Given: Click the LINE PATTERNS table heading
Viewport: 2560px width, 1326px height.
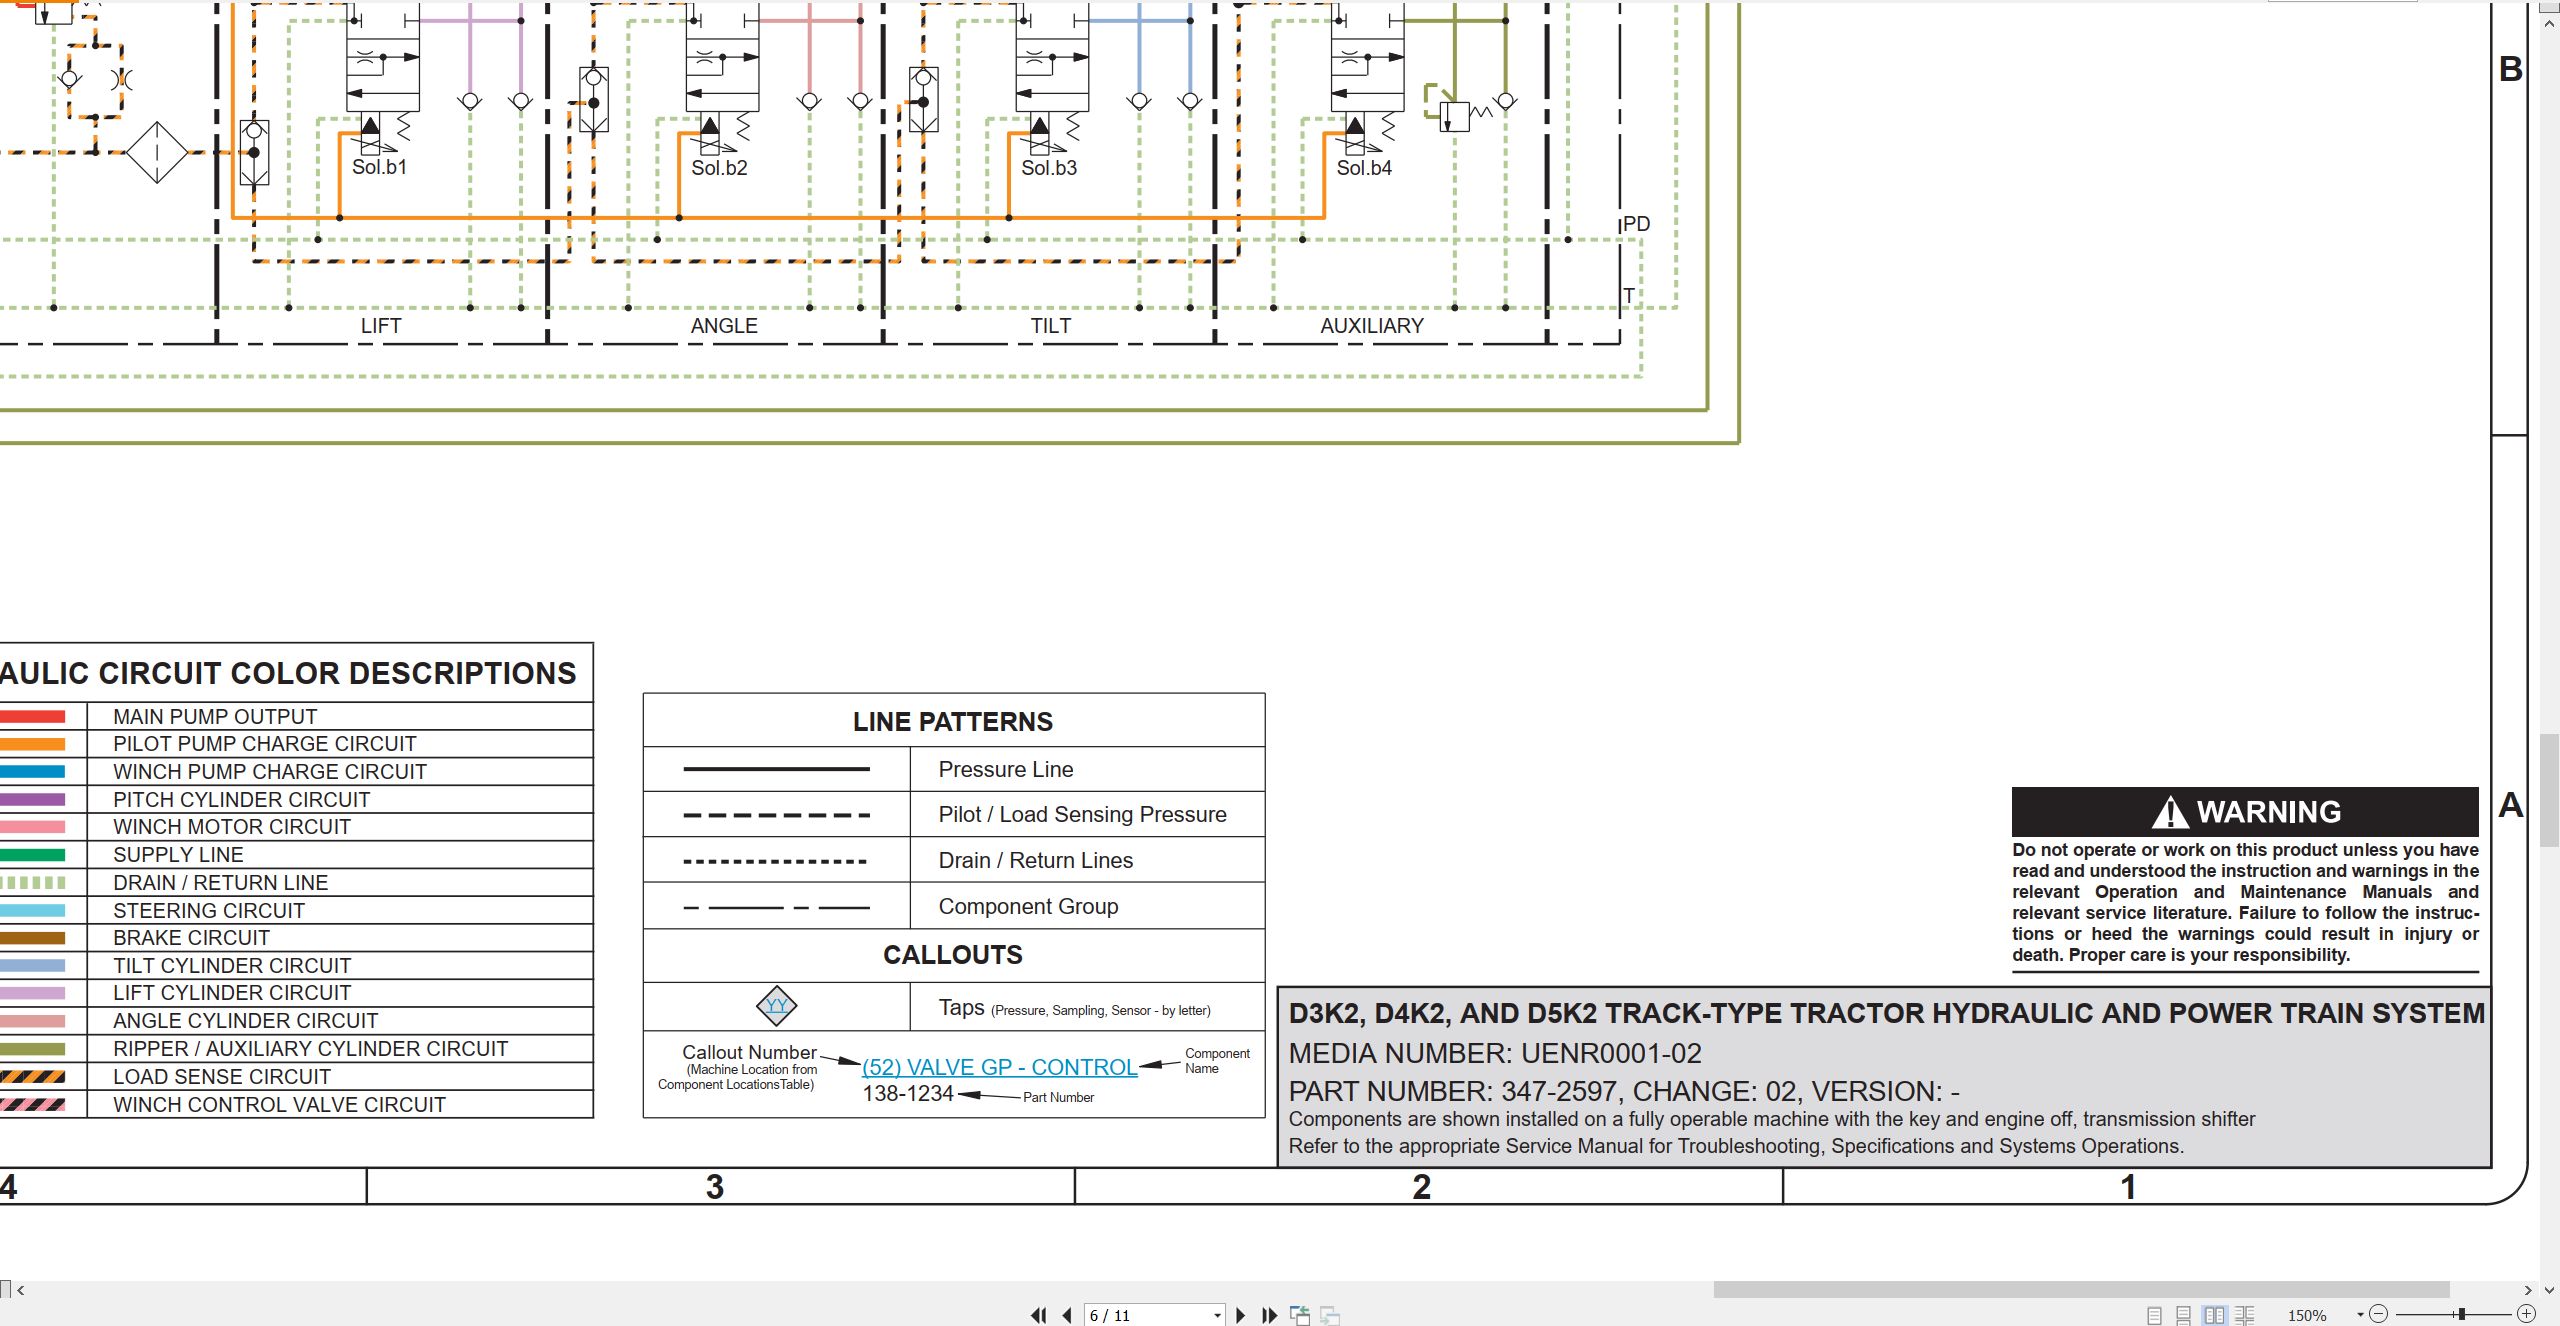Looking at the screenshot, I should tap(953, 722).
